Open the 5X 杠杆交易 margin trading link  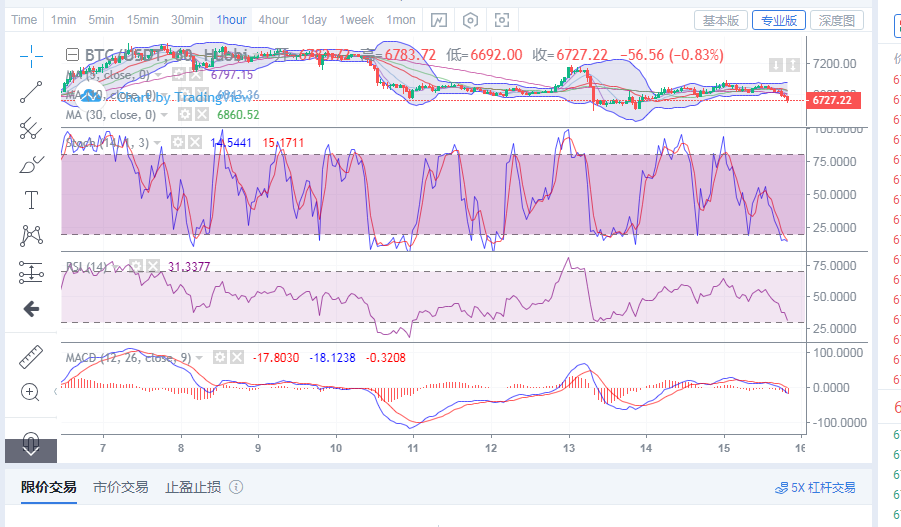pos(815,488)
